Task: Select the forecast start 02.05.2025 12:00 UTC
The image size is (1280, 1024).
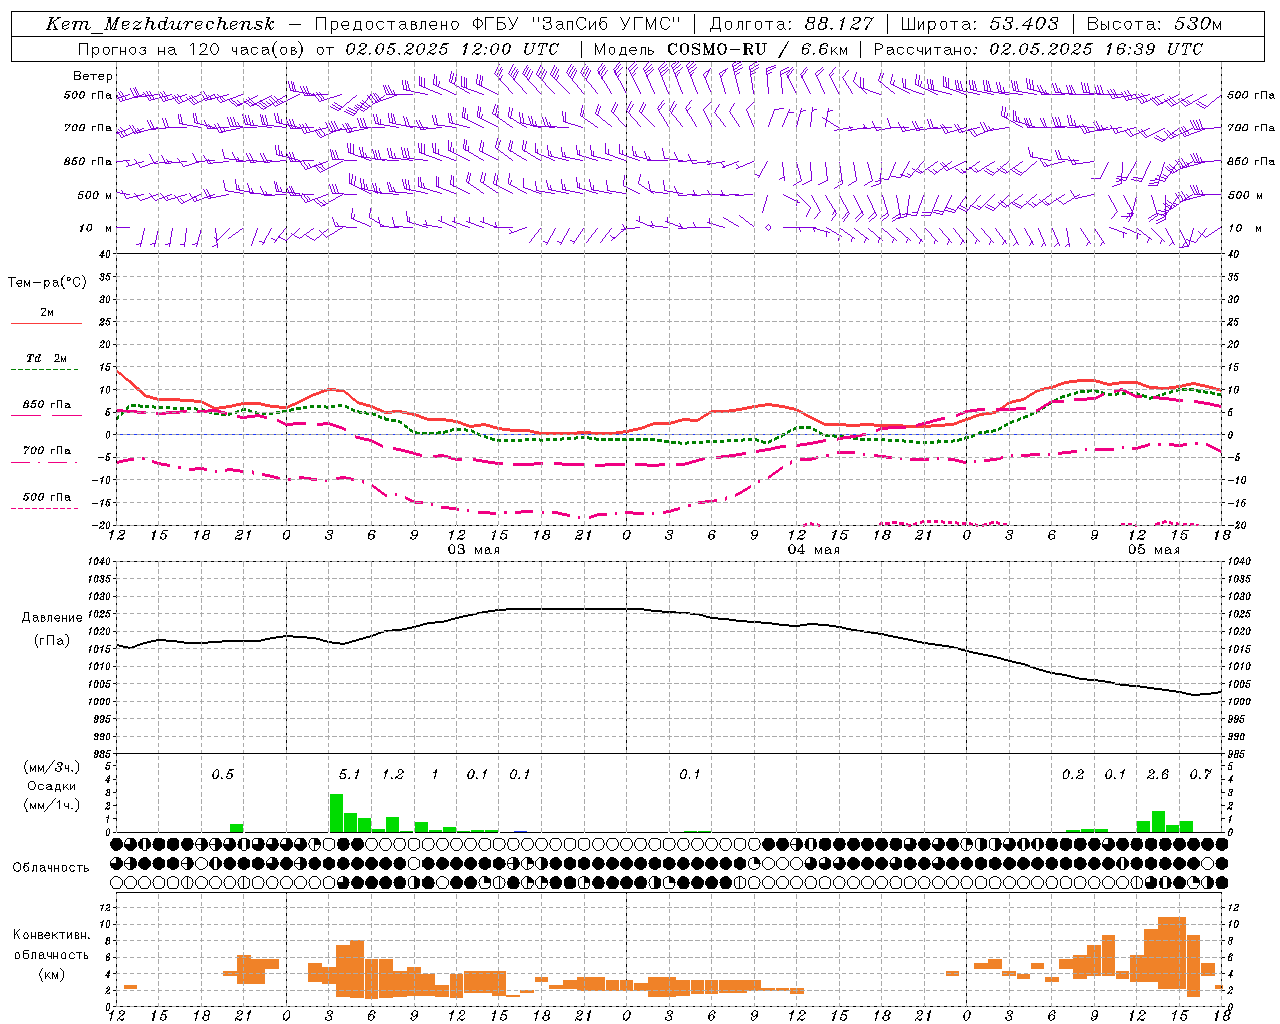Action: tap(452, 49)
